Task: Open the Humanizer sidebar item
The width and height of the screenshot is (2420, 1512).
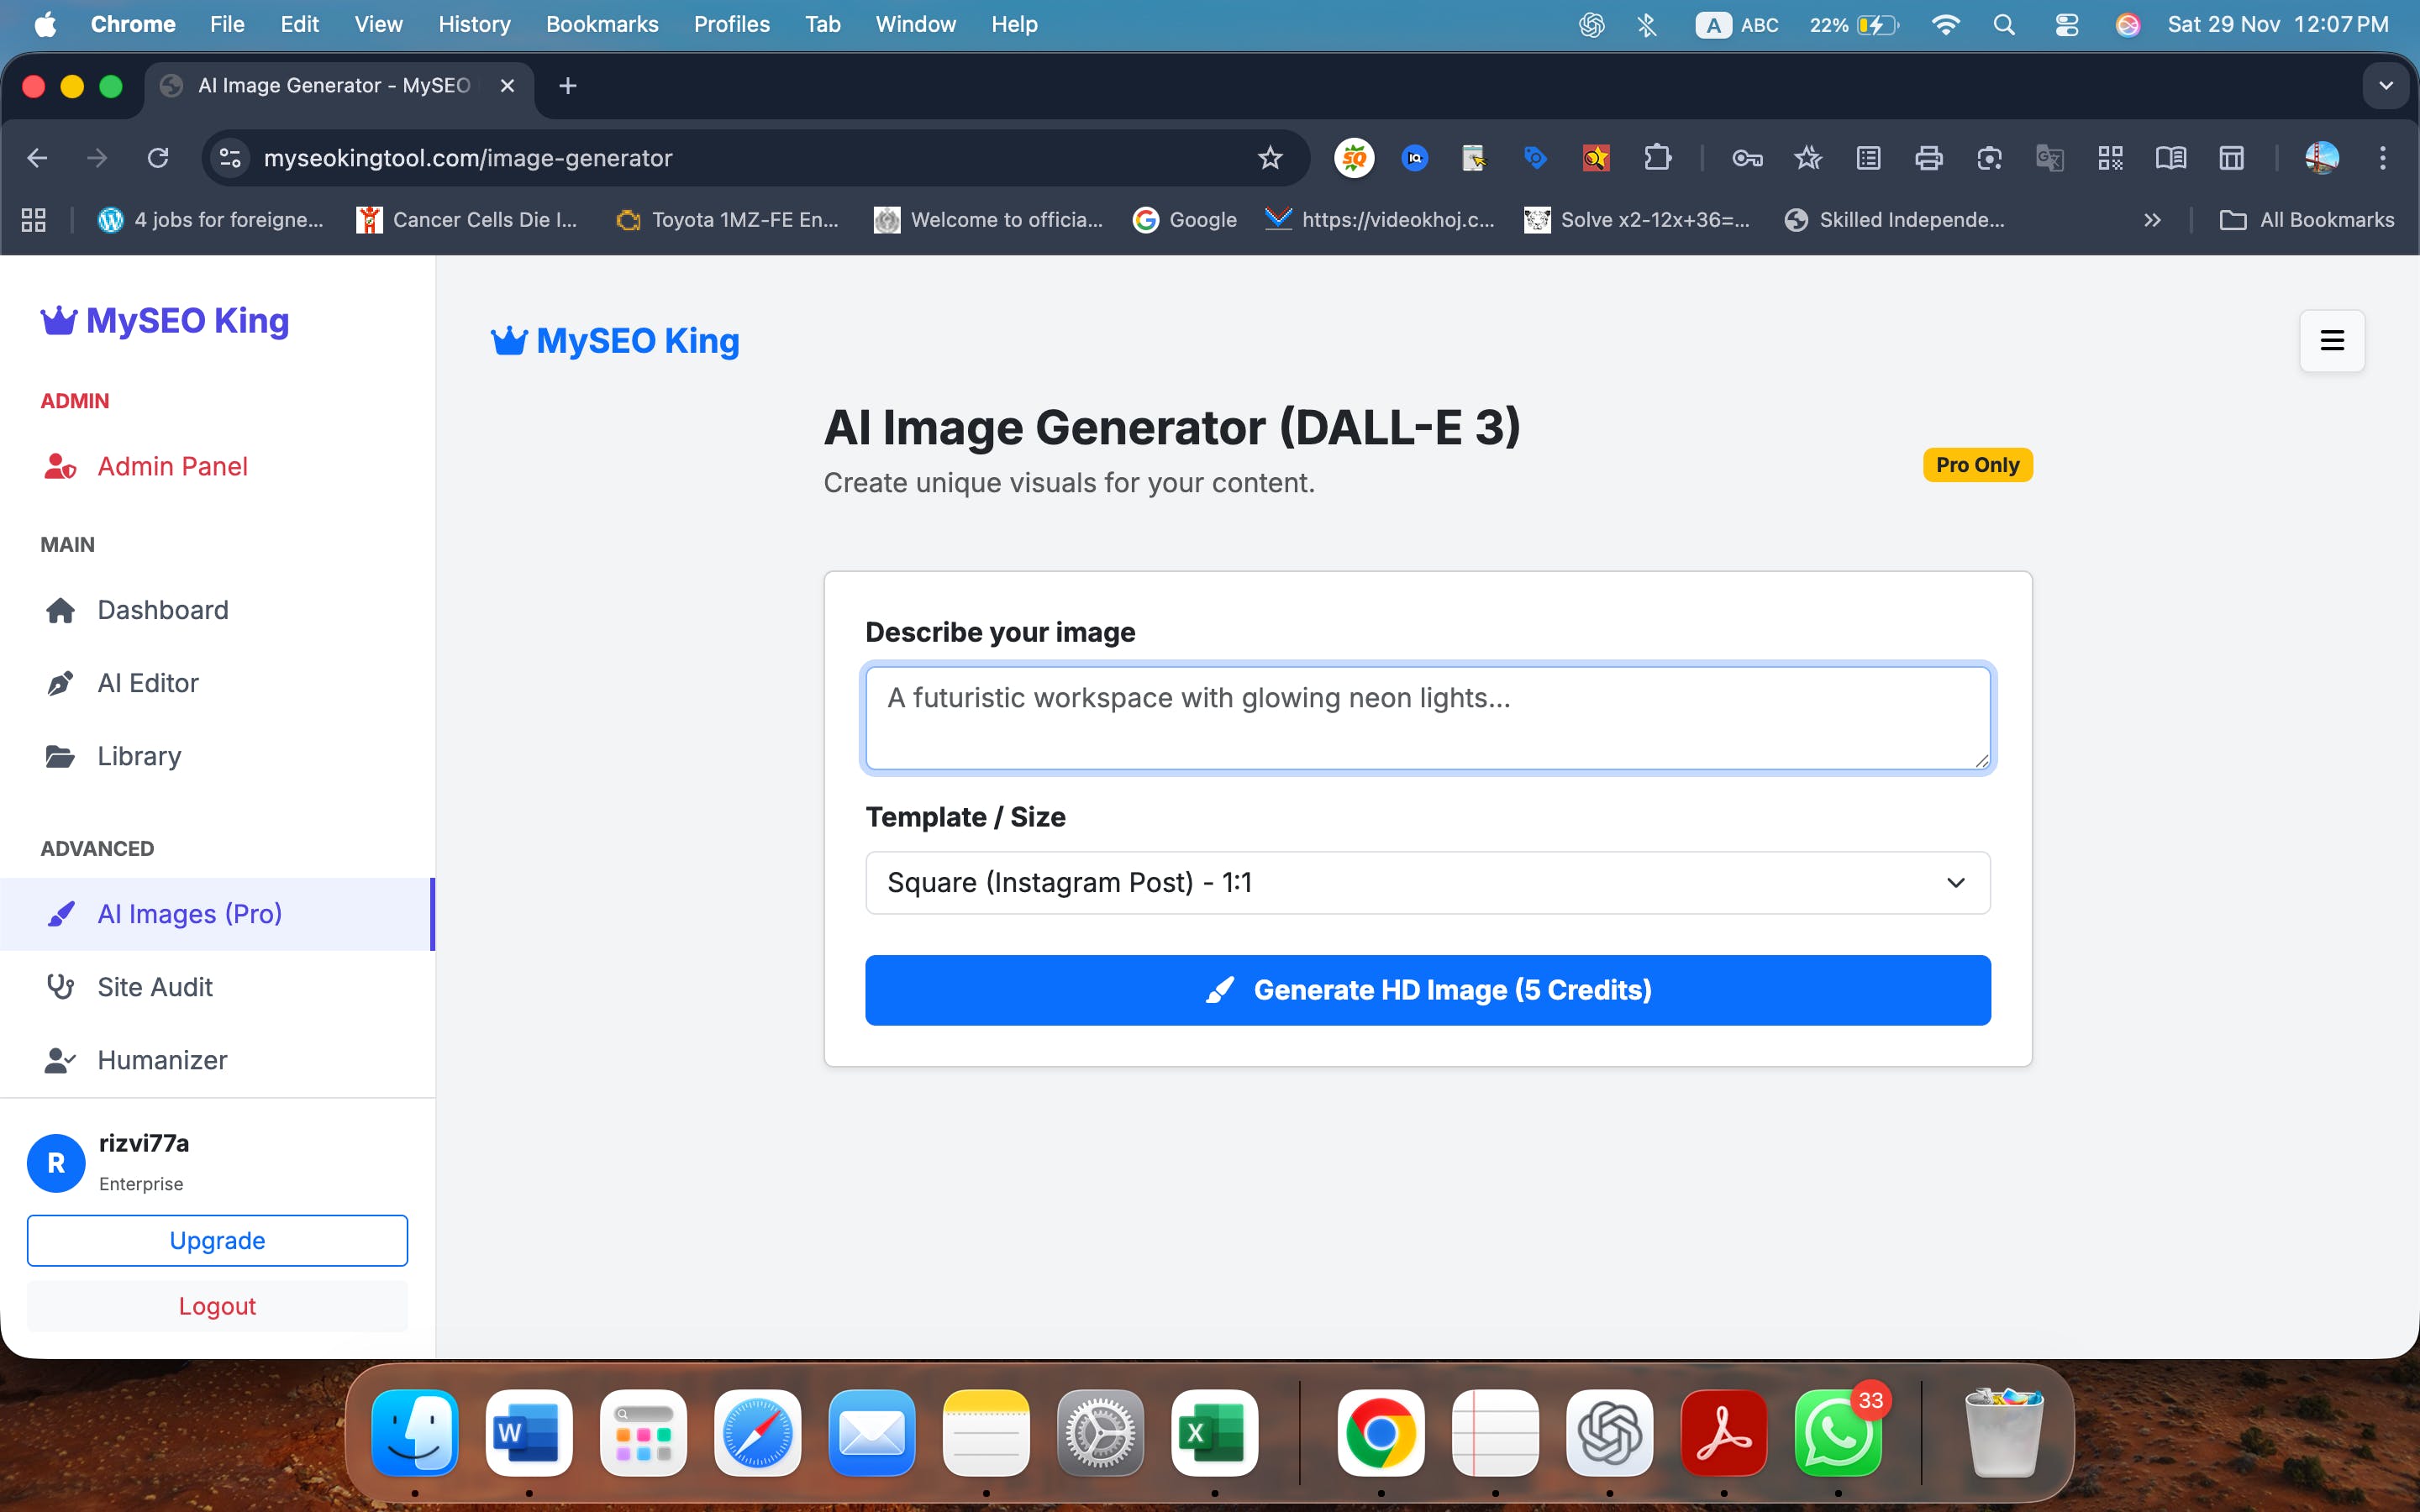Action: (x=162, y=1060)
